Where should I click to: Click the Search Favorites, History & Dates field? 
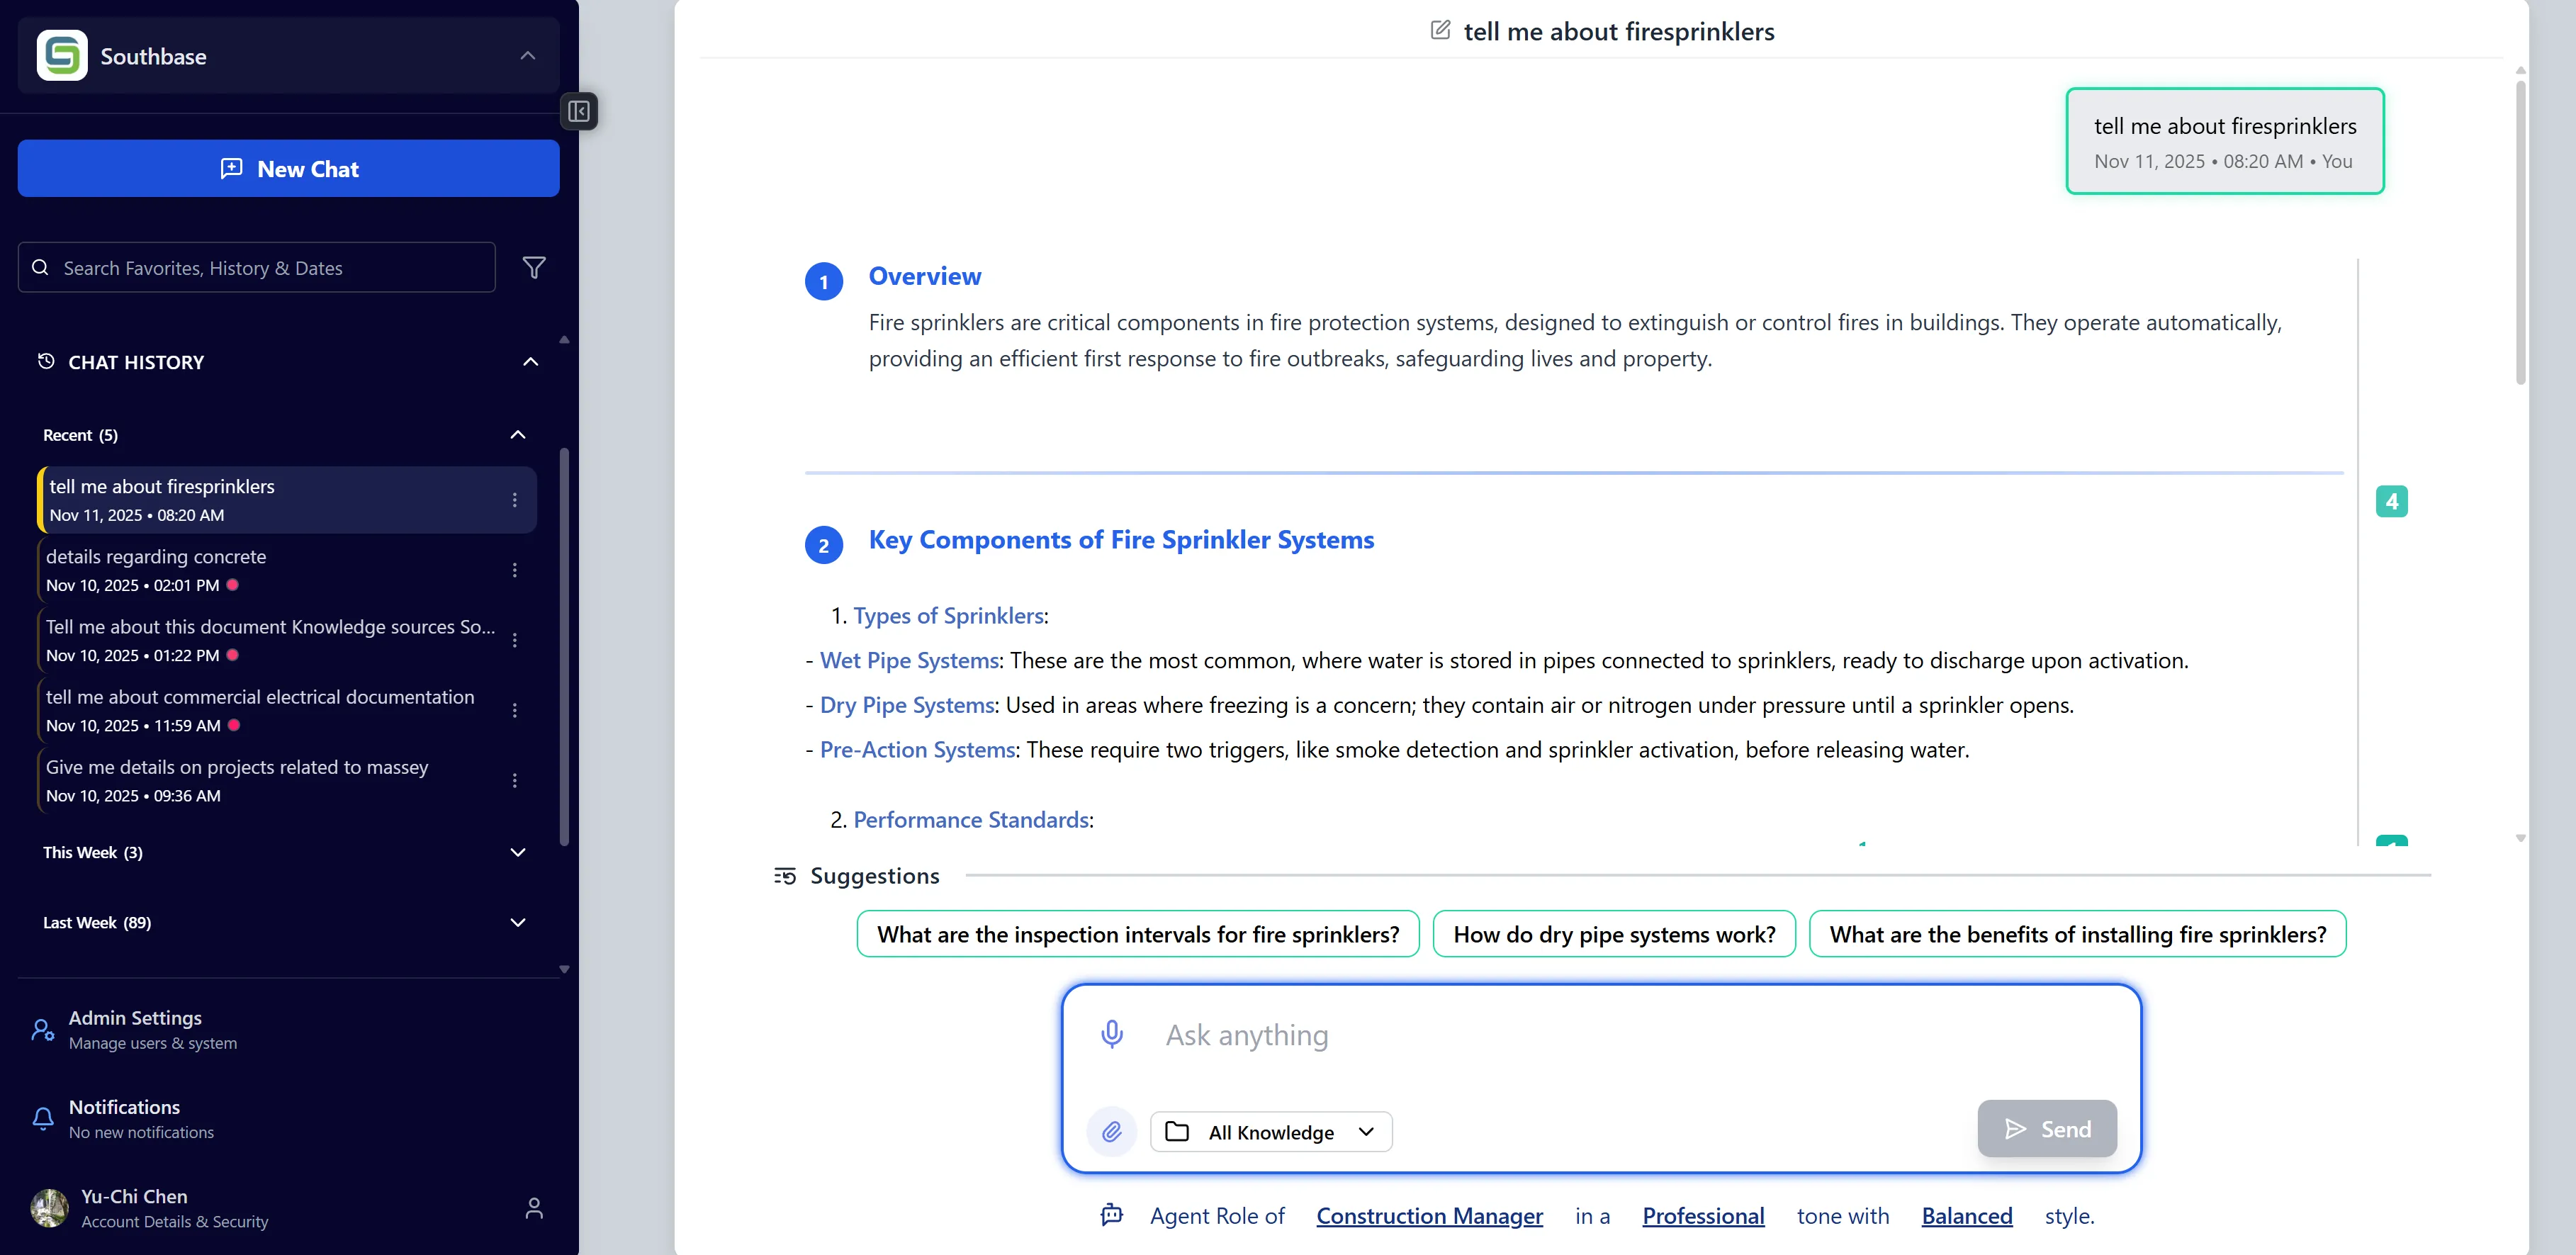[257, 268]
